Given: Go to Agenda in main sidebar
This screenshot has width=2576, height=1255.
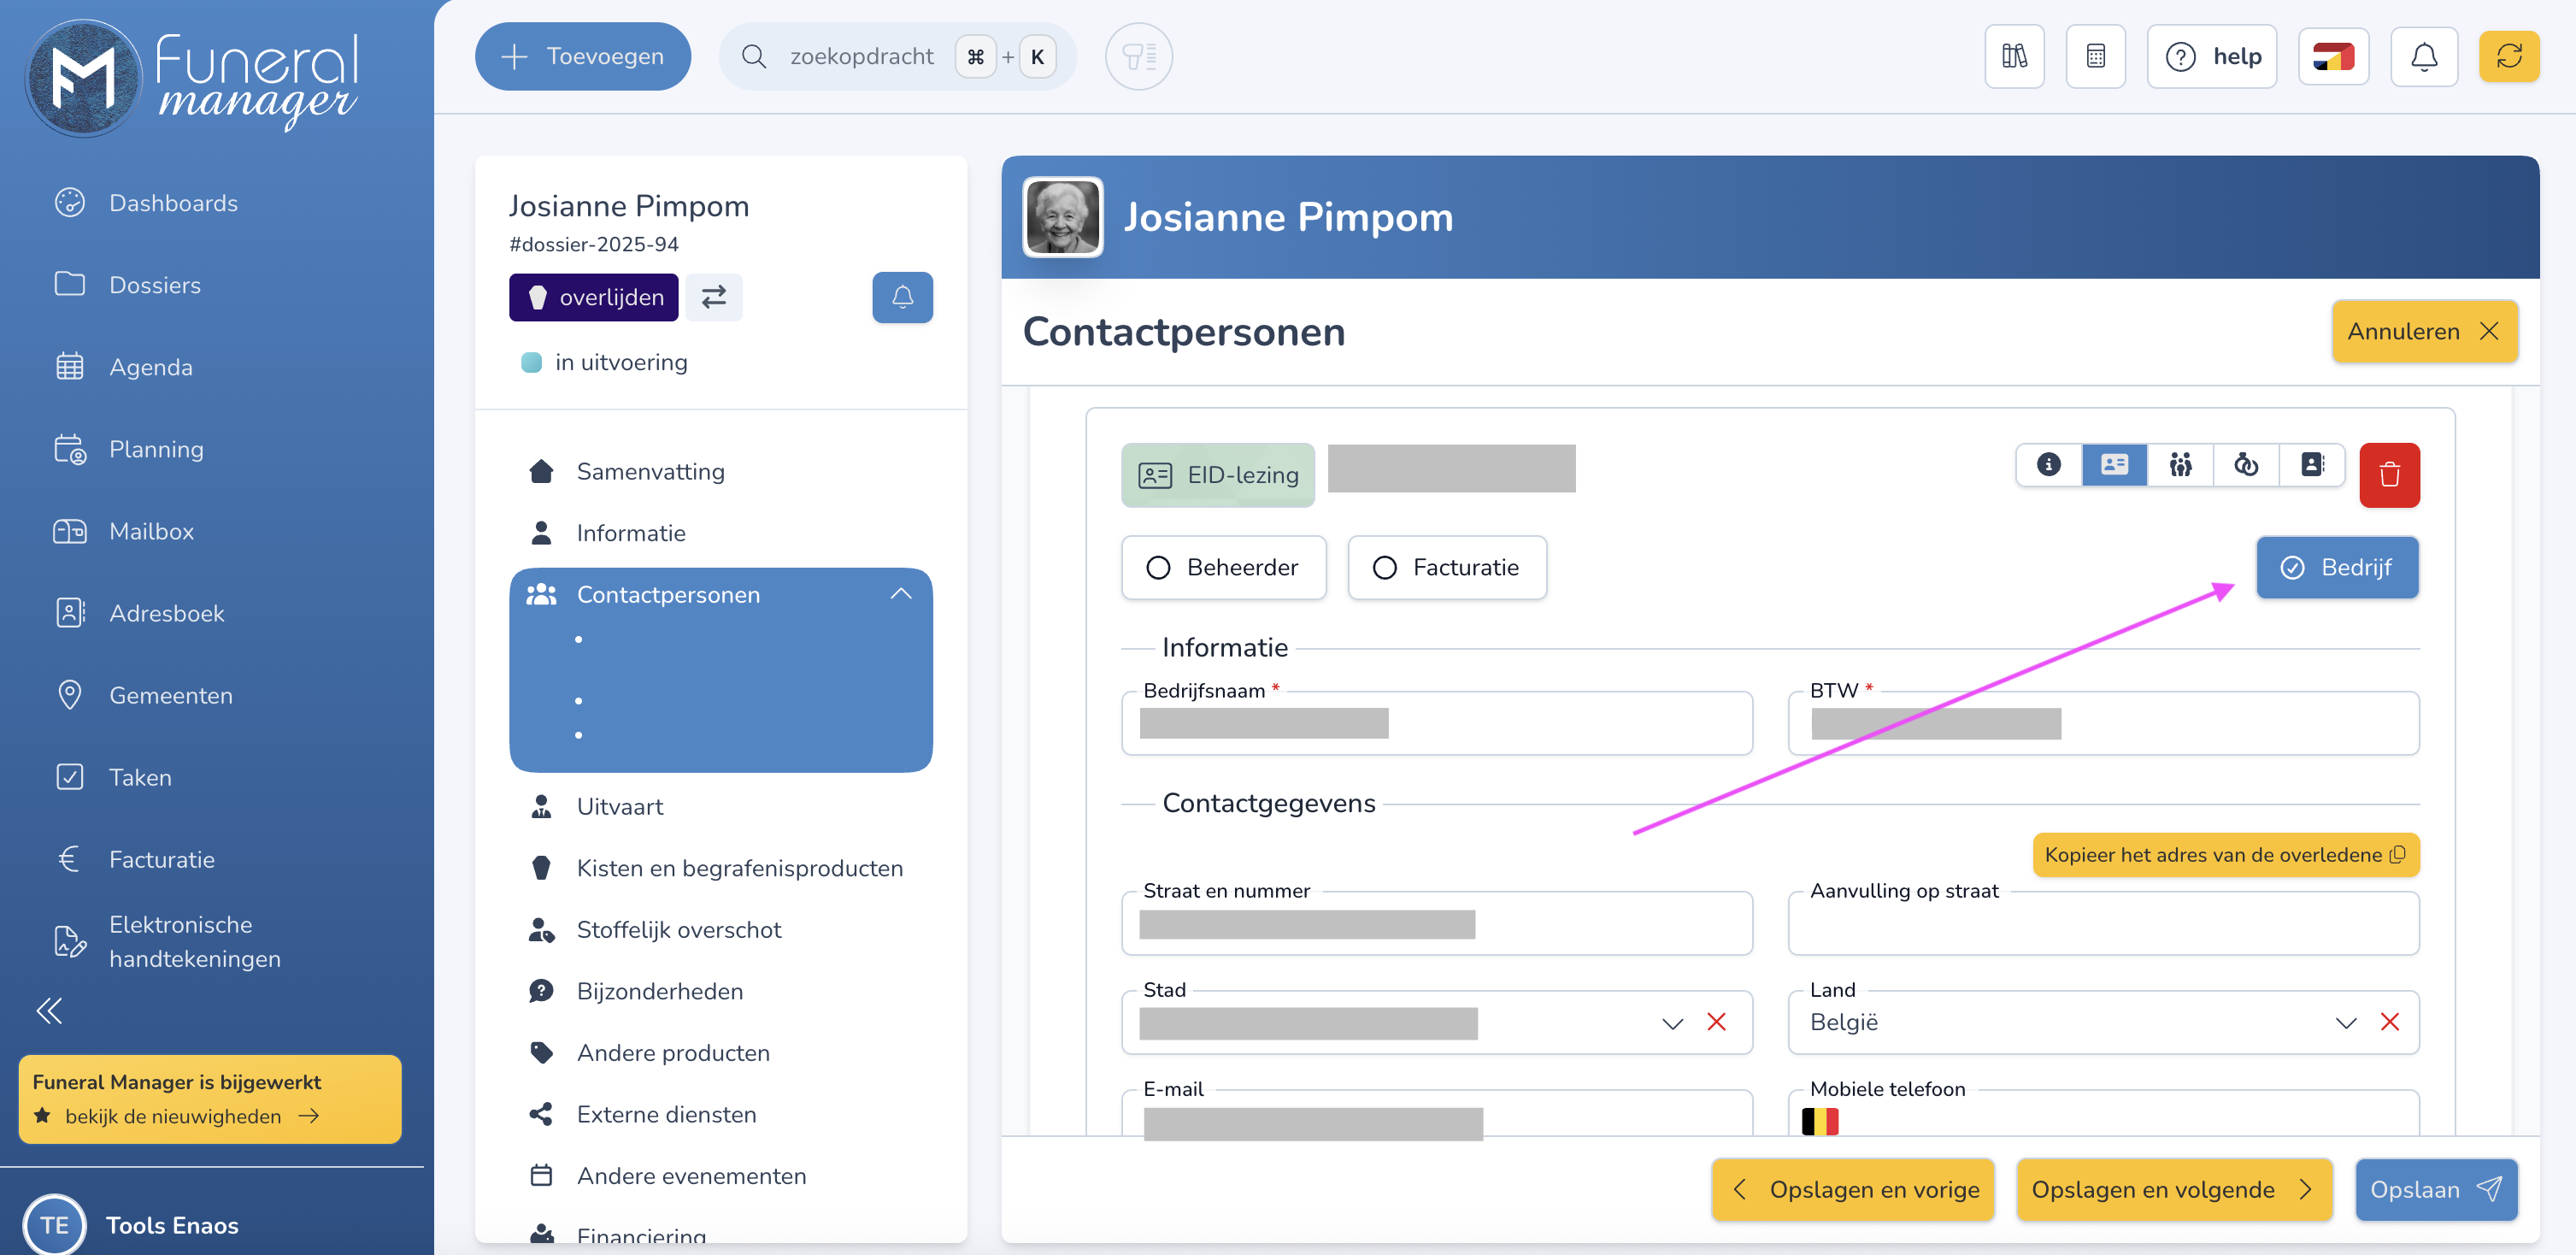Looking at the screenshot, I should point(150,367).
